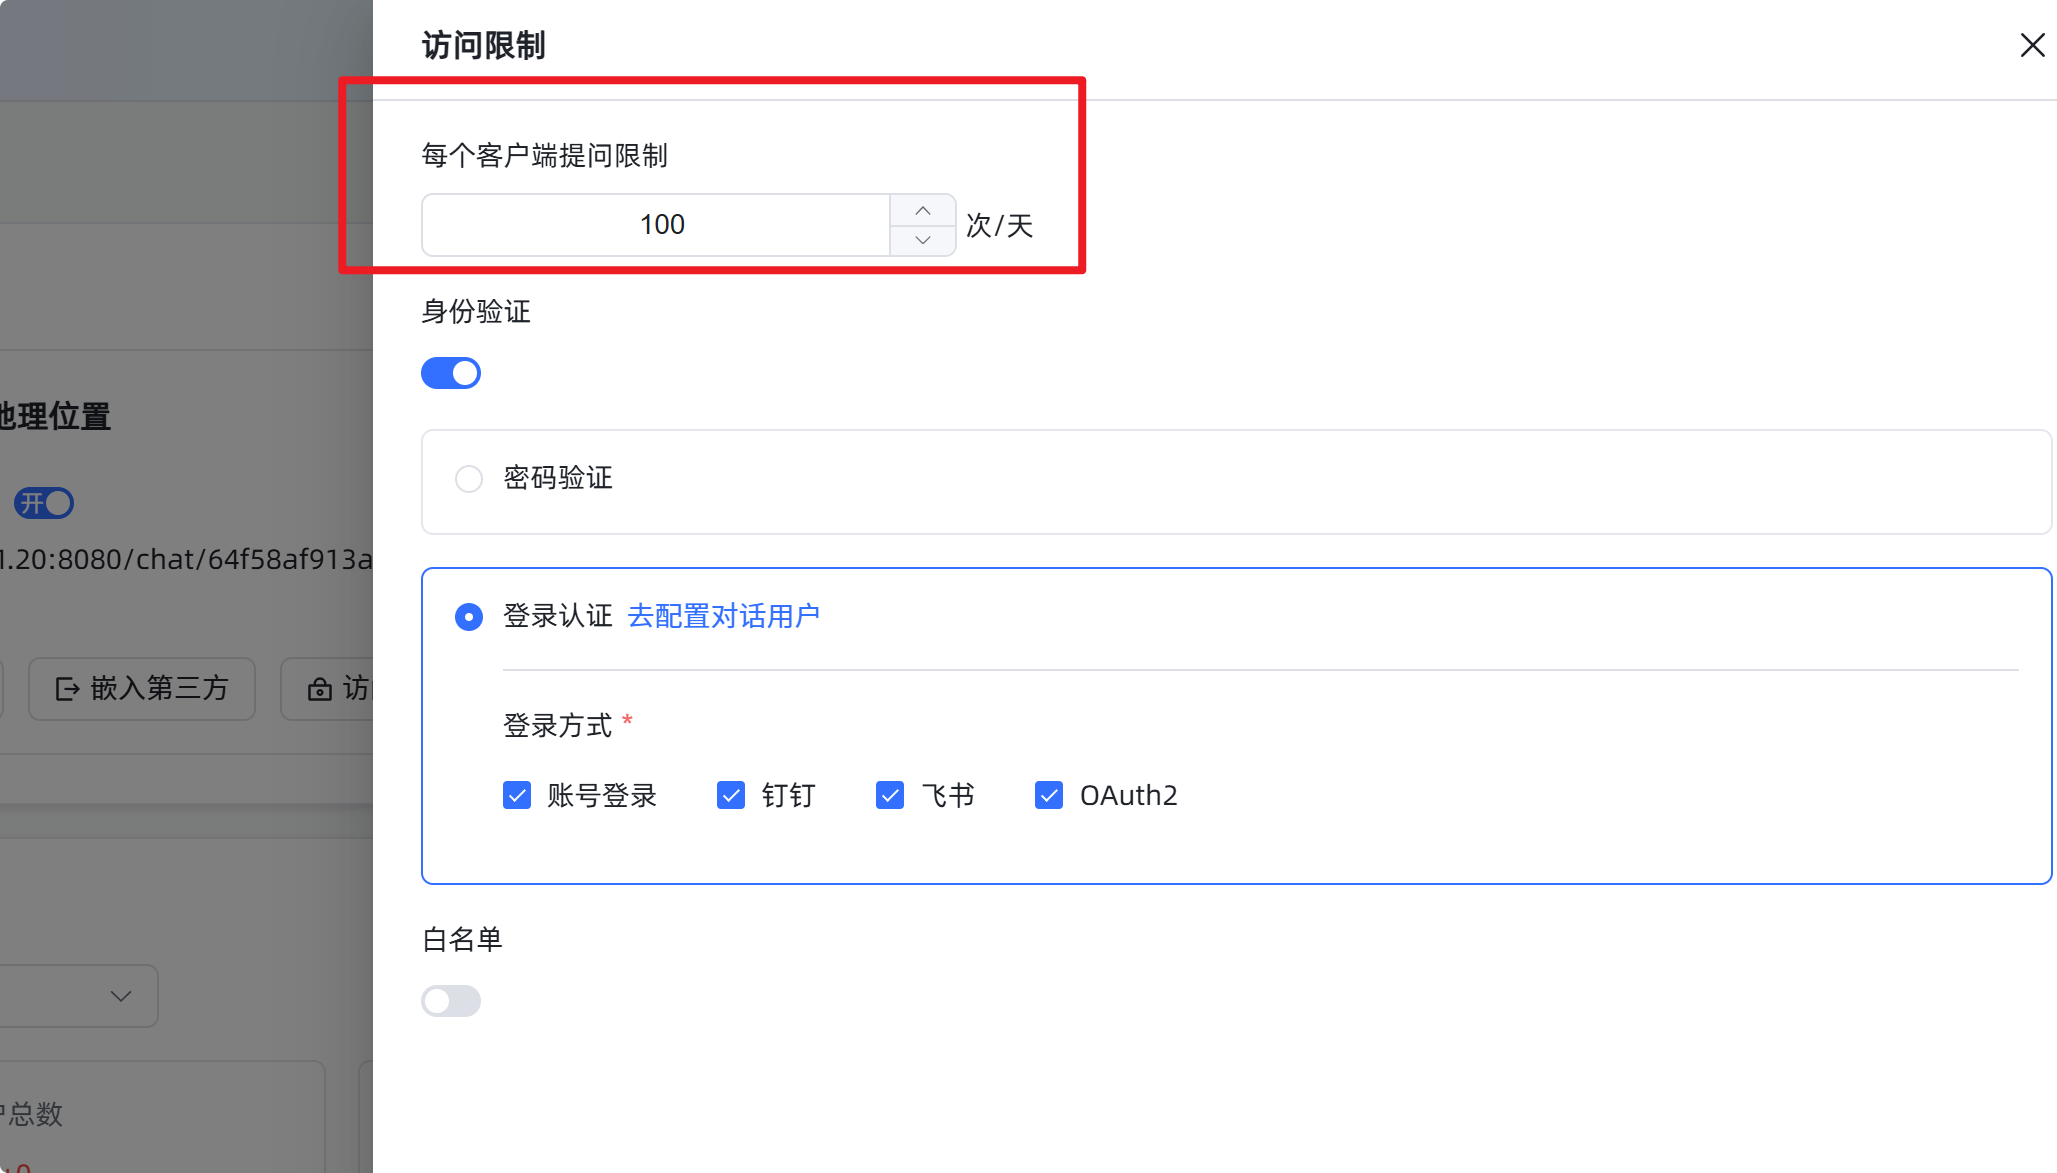The height and width of the screenshot is (1173, 2057).
Task: Open the 去配置对话用户 link
Action: (723, 616)
